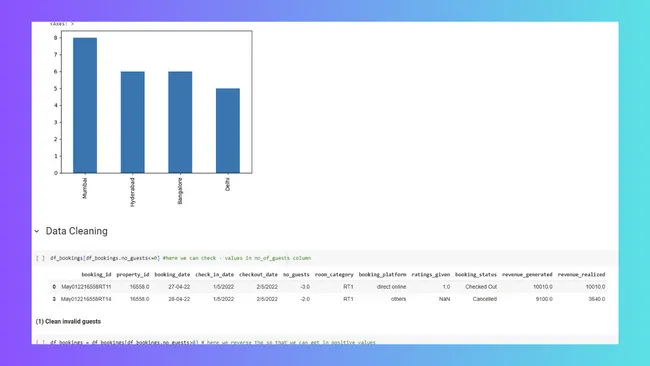The image size is (650, 366).
Task: Click the Mumbai x-axis label
Action: [85, 188]
